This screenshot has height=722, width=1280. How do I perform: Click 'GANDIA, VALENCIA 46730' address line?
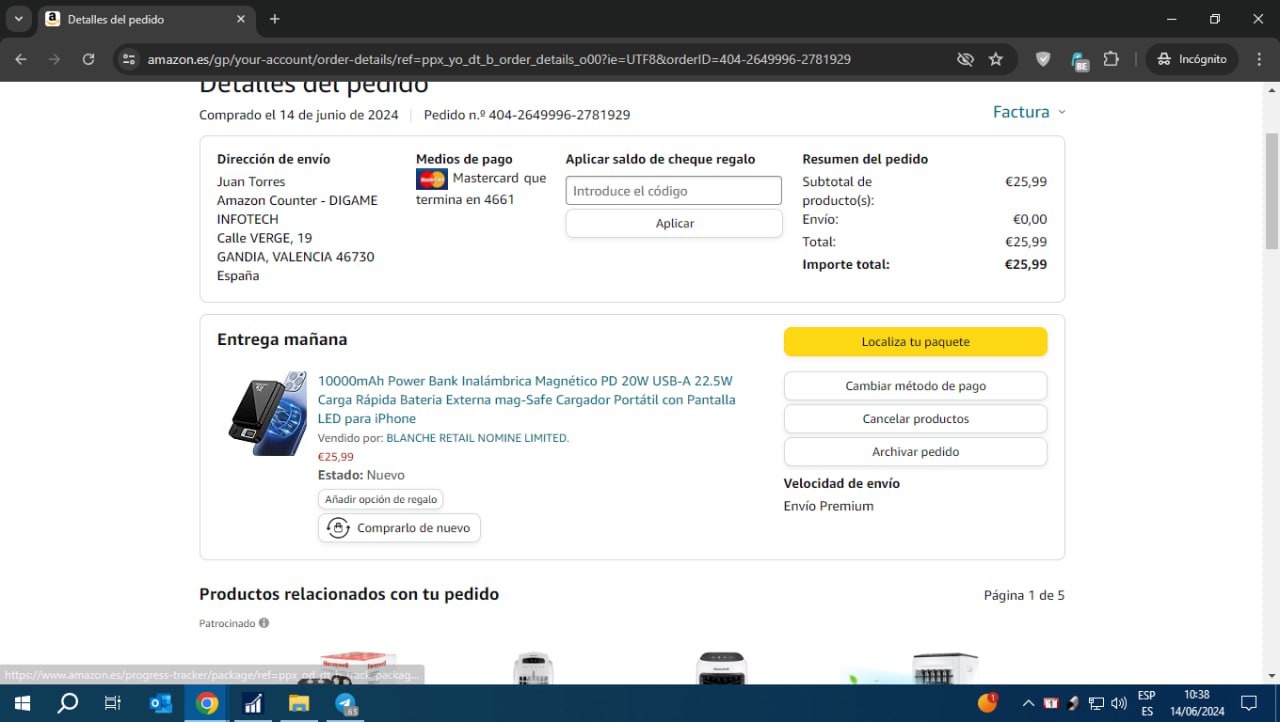[x=296, y=257]
